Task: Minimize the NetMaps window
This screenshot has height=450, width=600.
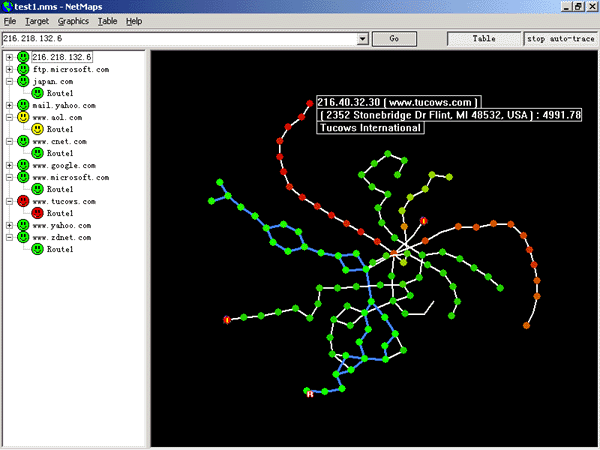Action: click(566, 7)
